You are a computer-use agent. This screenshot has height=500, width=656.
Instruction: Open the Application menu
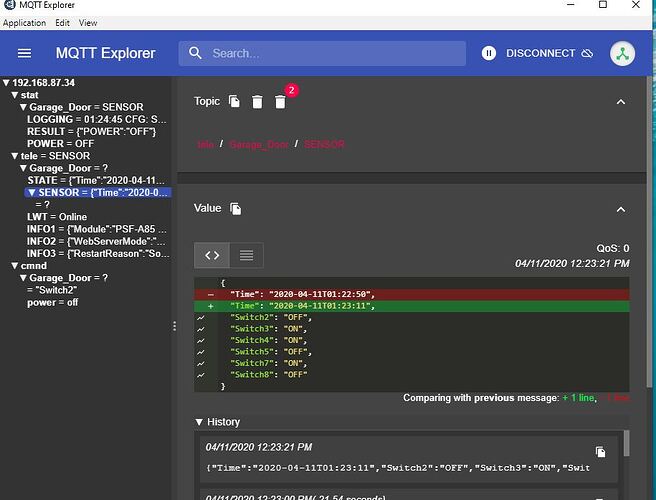(24, 23)
